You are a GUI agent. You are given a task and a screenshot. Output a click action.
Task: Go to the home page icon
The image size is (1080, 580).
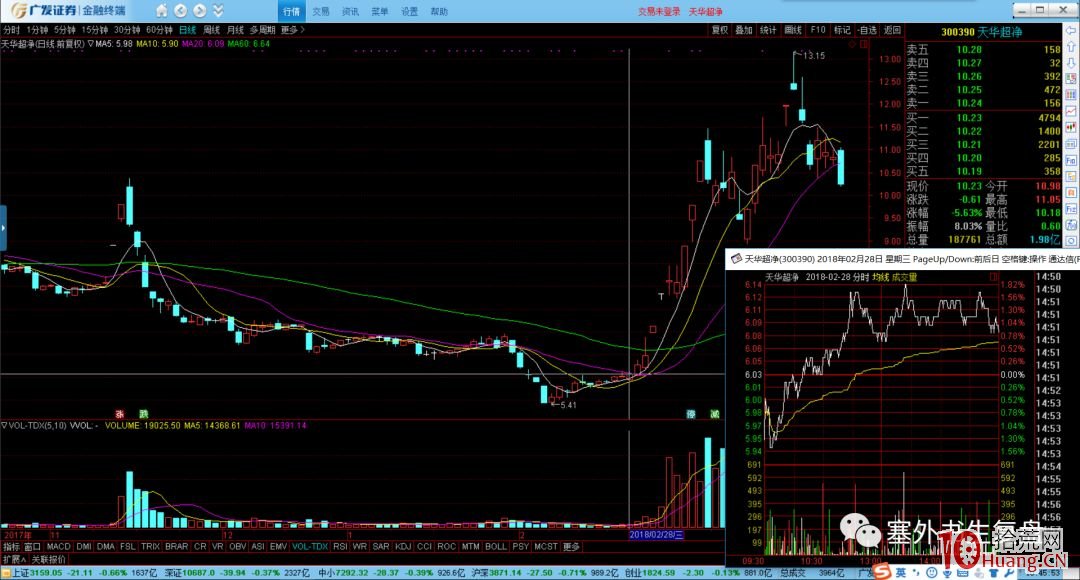[161, 10]
